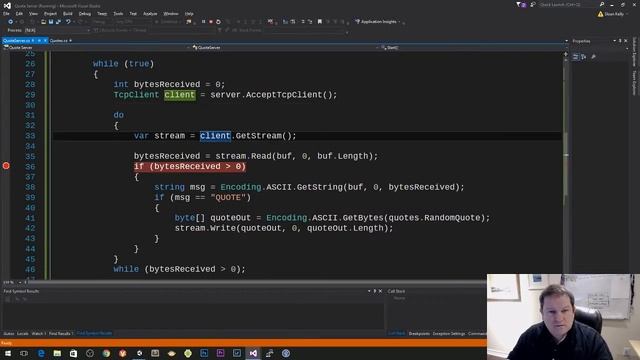This screenshot has width=640, height=360.
Task: Click the Alphabetical sort icon in Properties
Action: 584,57
